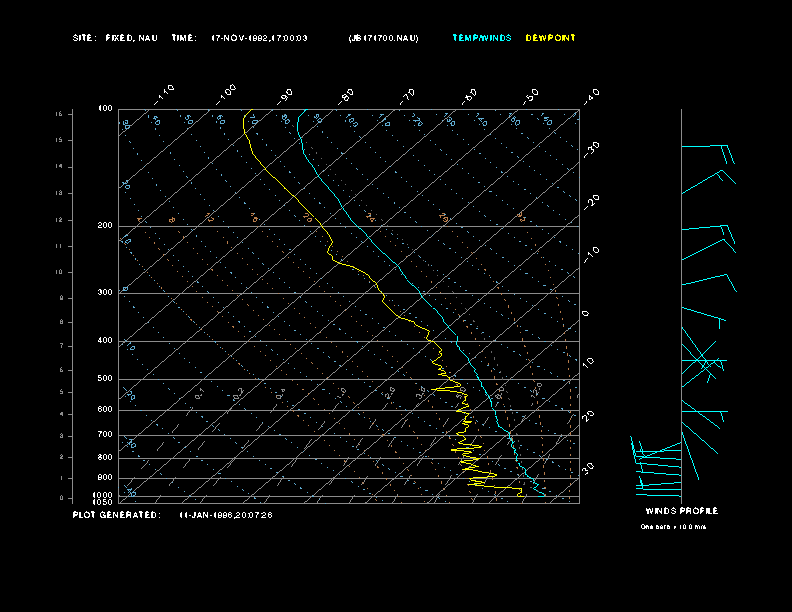Click the 700 pressure level label
This screenshot has height=612, width=792.
tap(105, 435)
